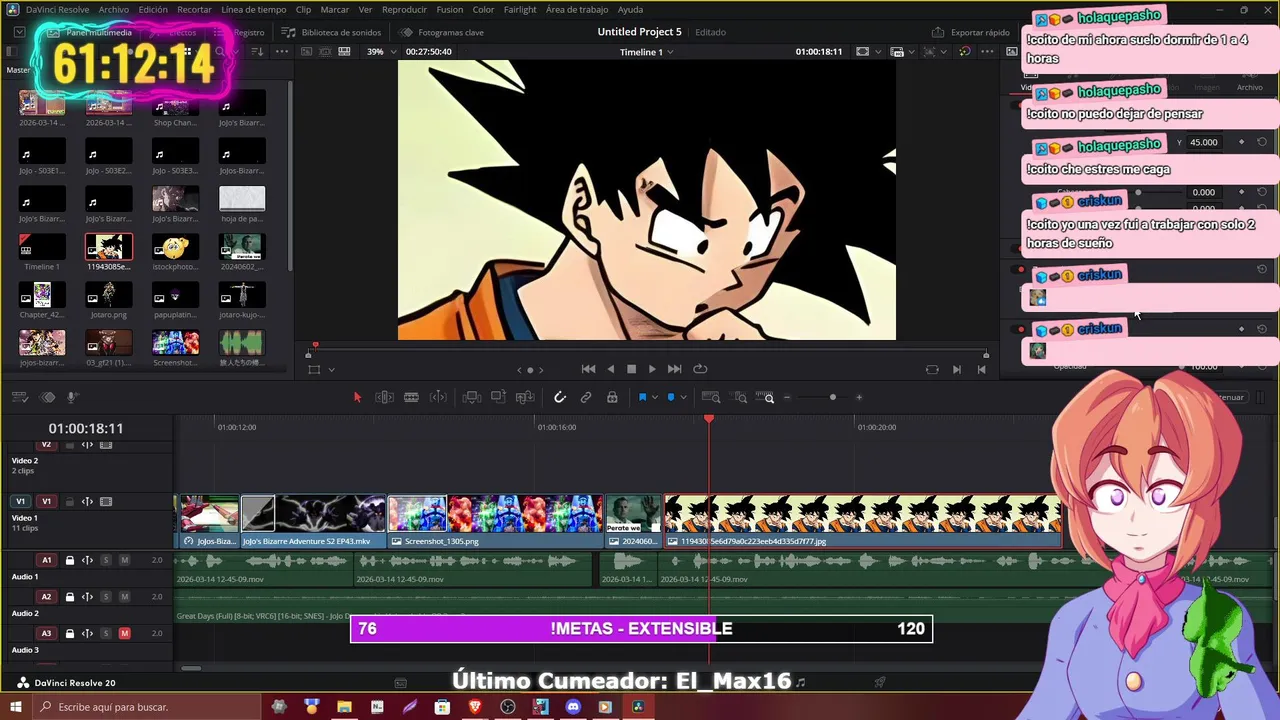The image size is (1280, 720).
Task: Open the Línea de tiempo menu
Action: (x=253, y=9)
